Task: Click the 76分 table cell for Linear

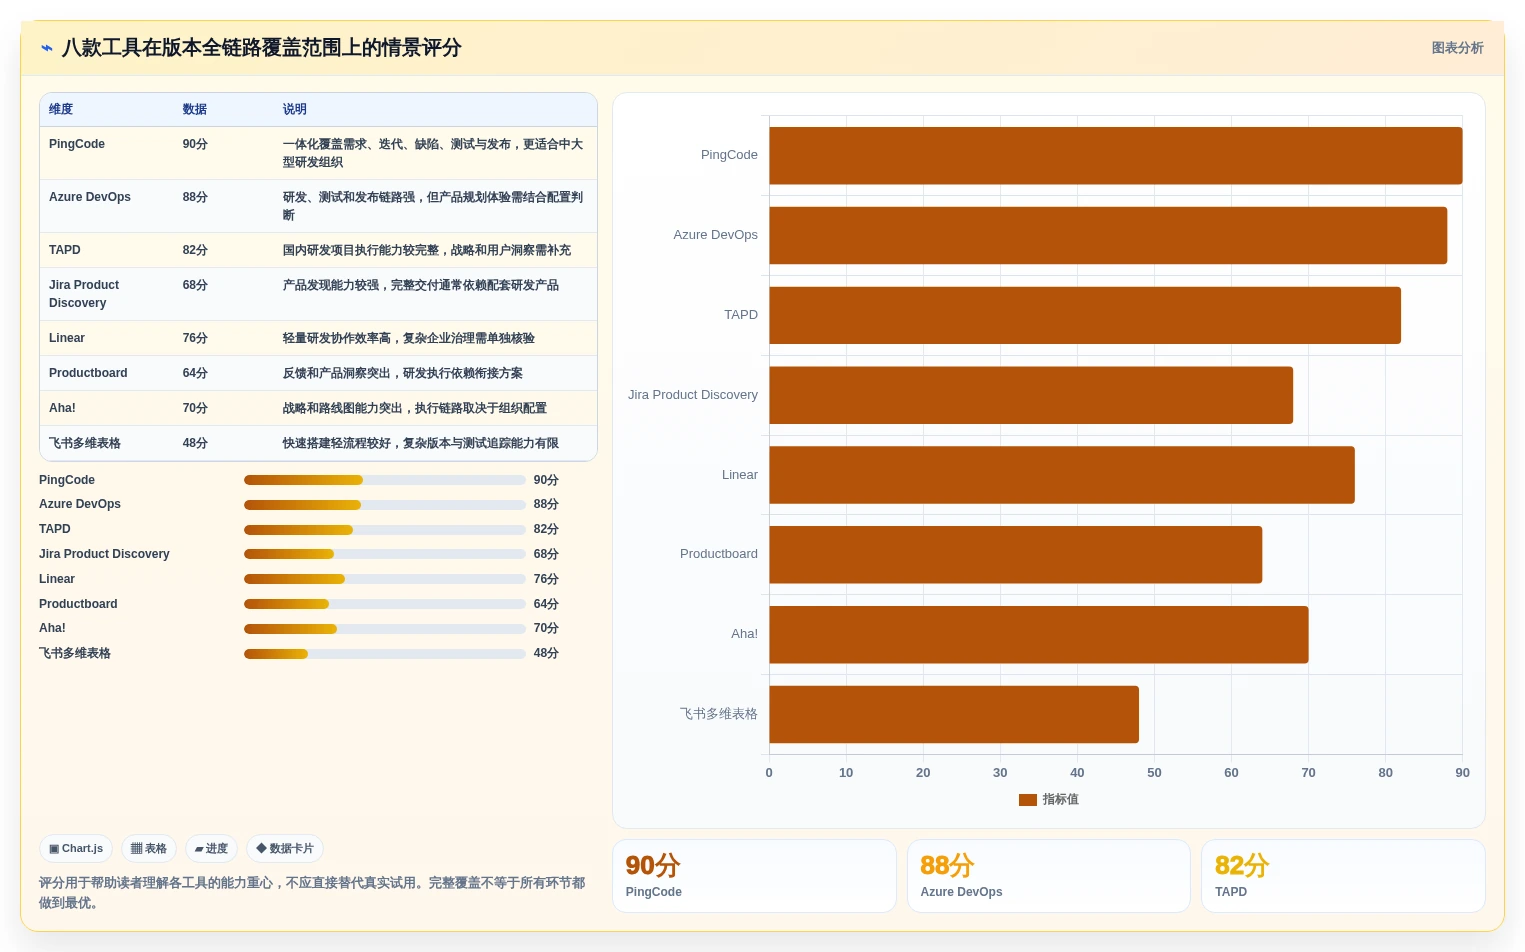Action: [195, 338]
